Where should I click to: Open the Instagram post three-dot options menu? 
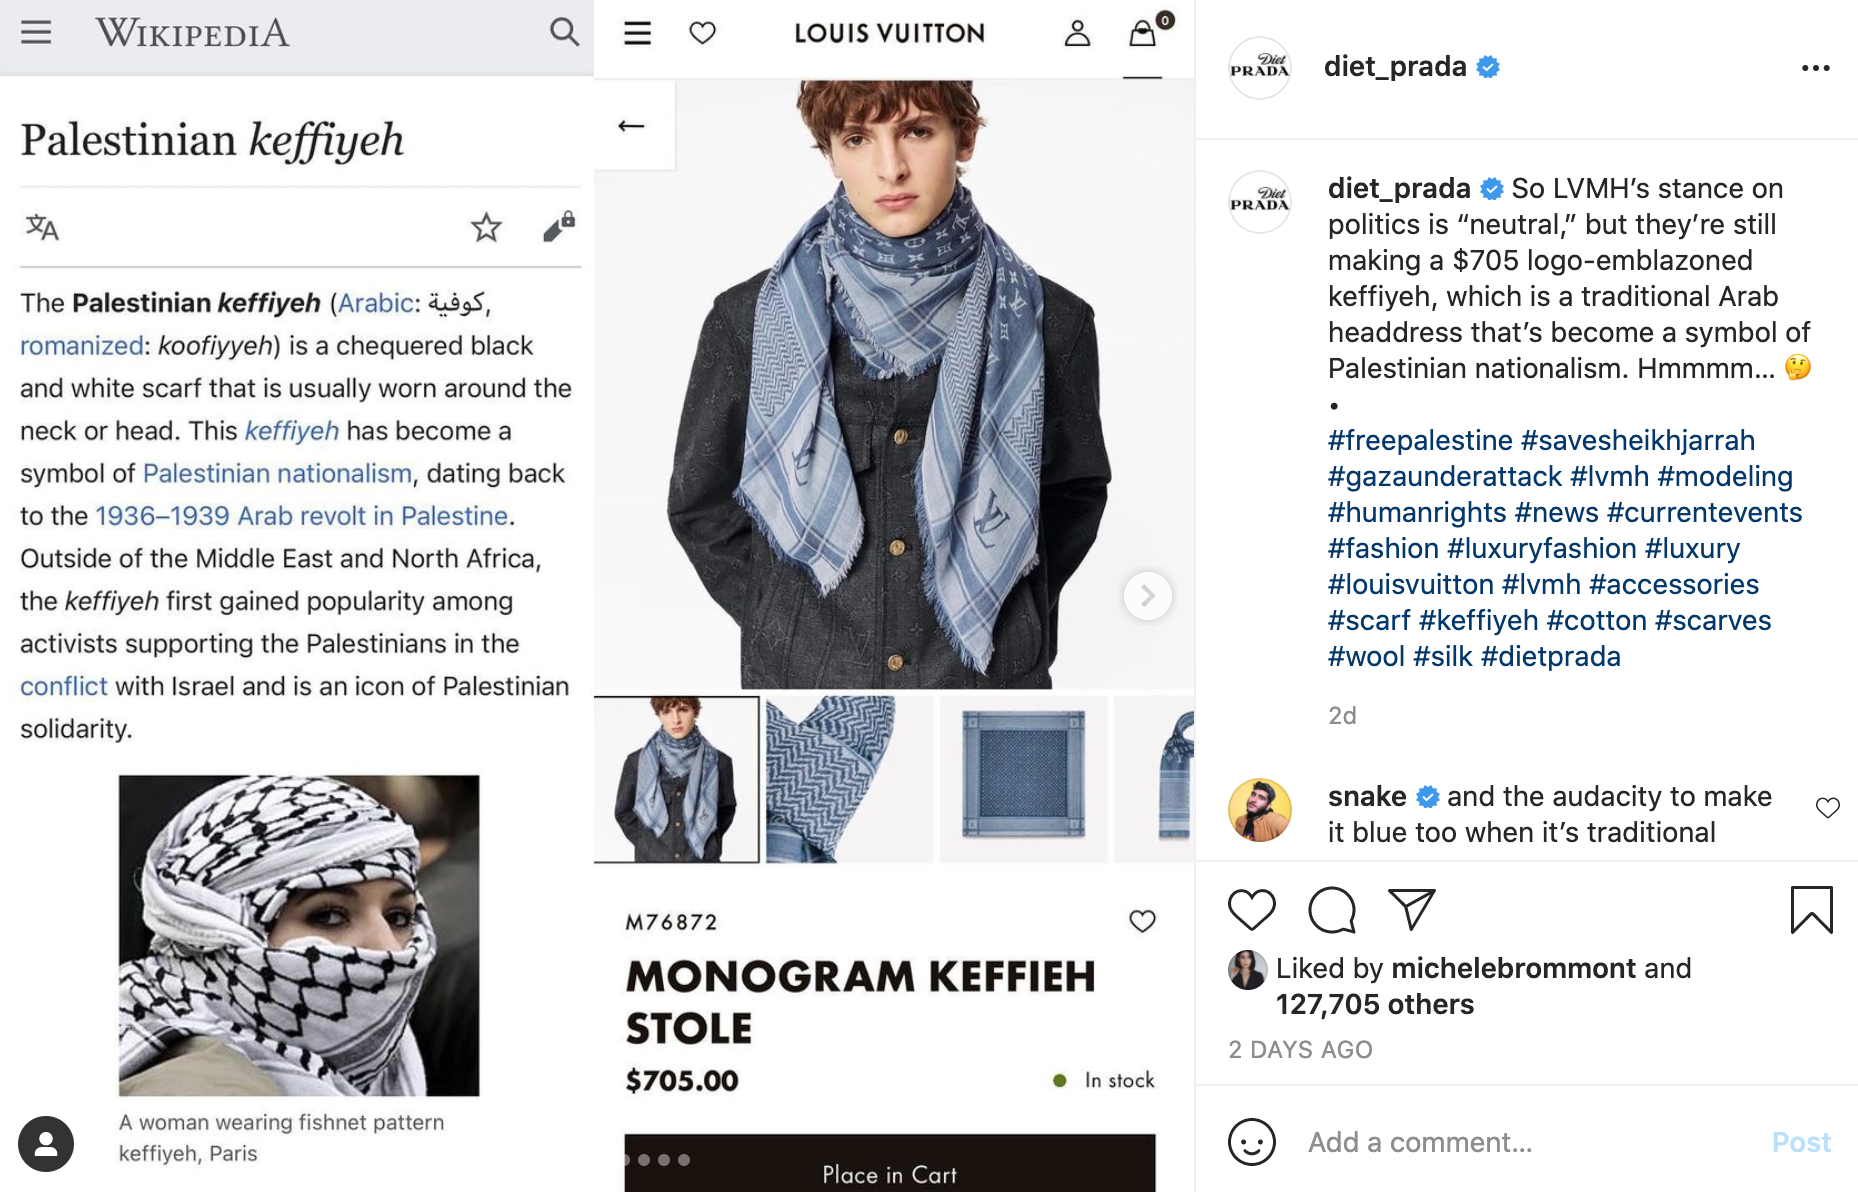1815,68
